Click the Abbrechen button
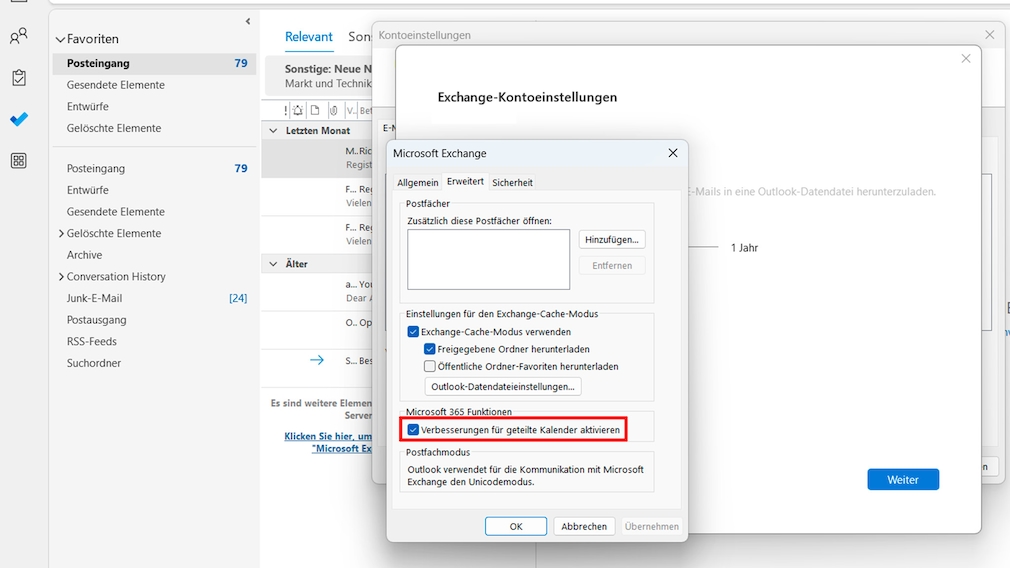 click(x=584, y=526)
